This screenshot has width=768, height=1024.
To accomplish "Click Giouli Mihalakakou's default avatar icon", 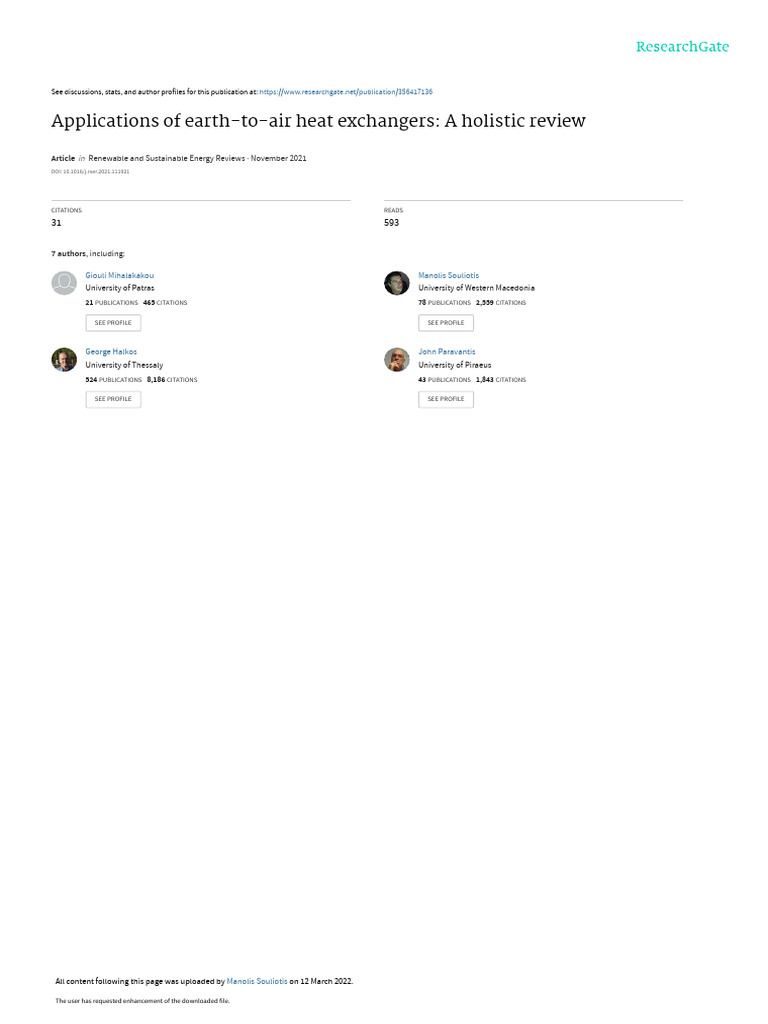I will click(x=64, y=283).
